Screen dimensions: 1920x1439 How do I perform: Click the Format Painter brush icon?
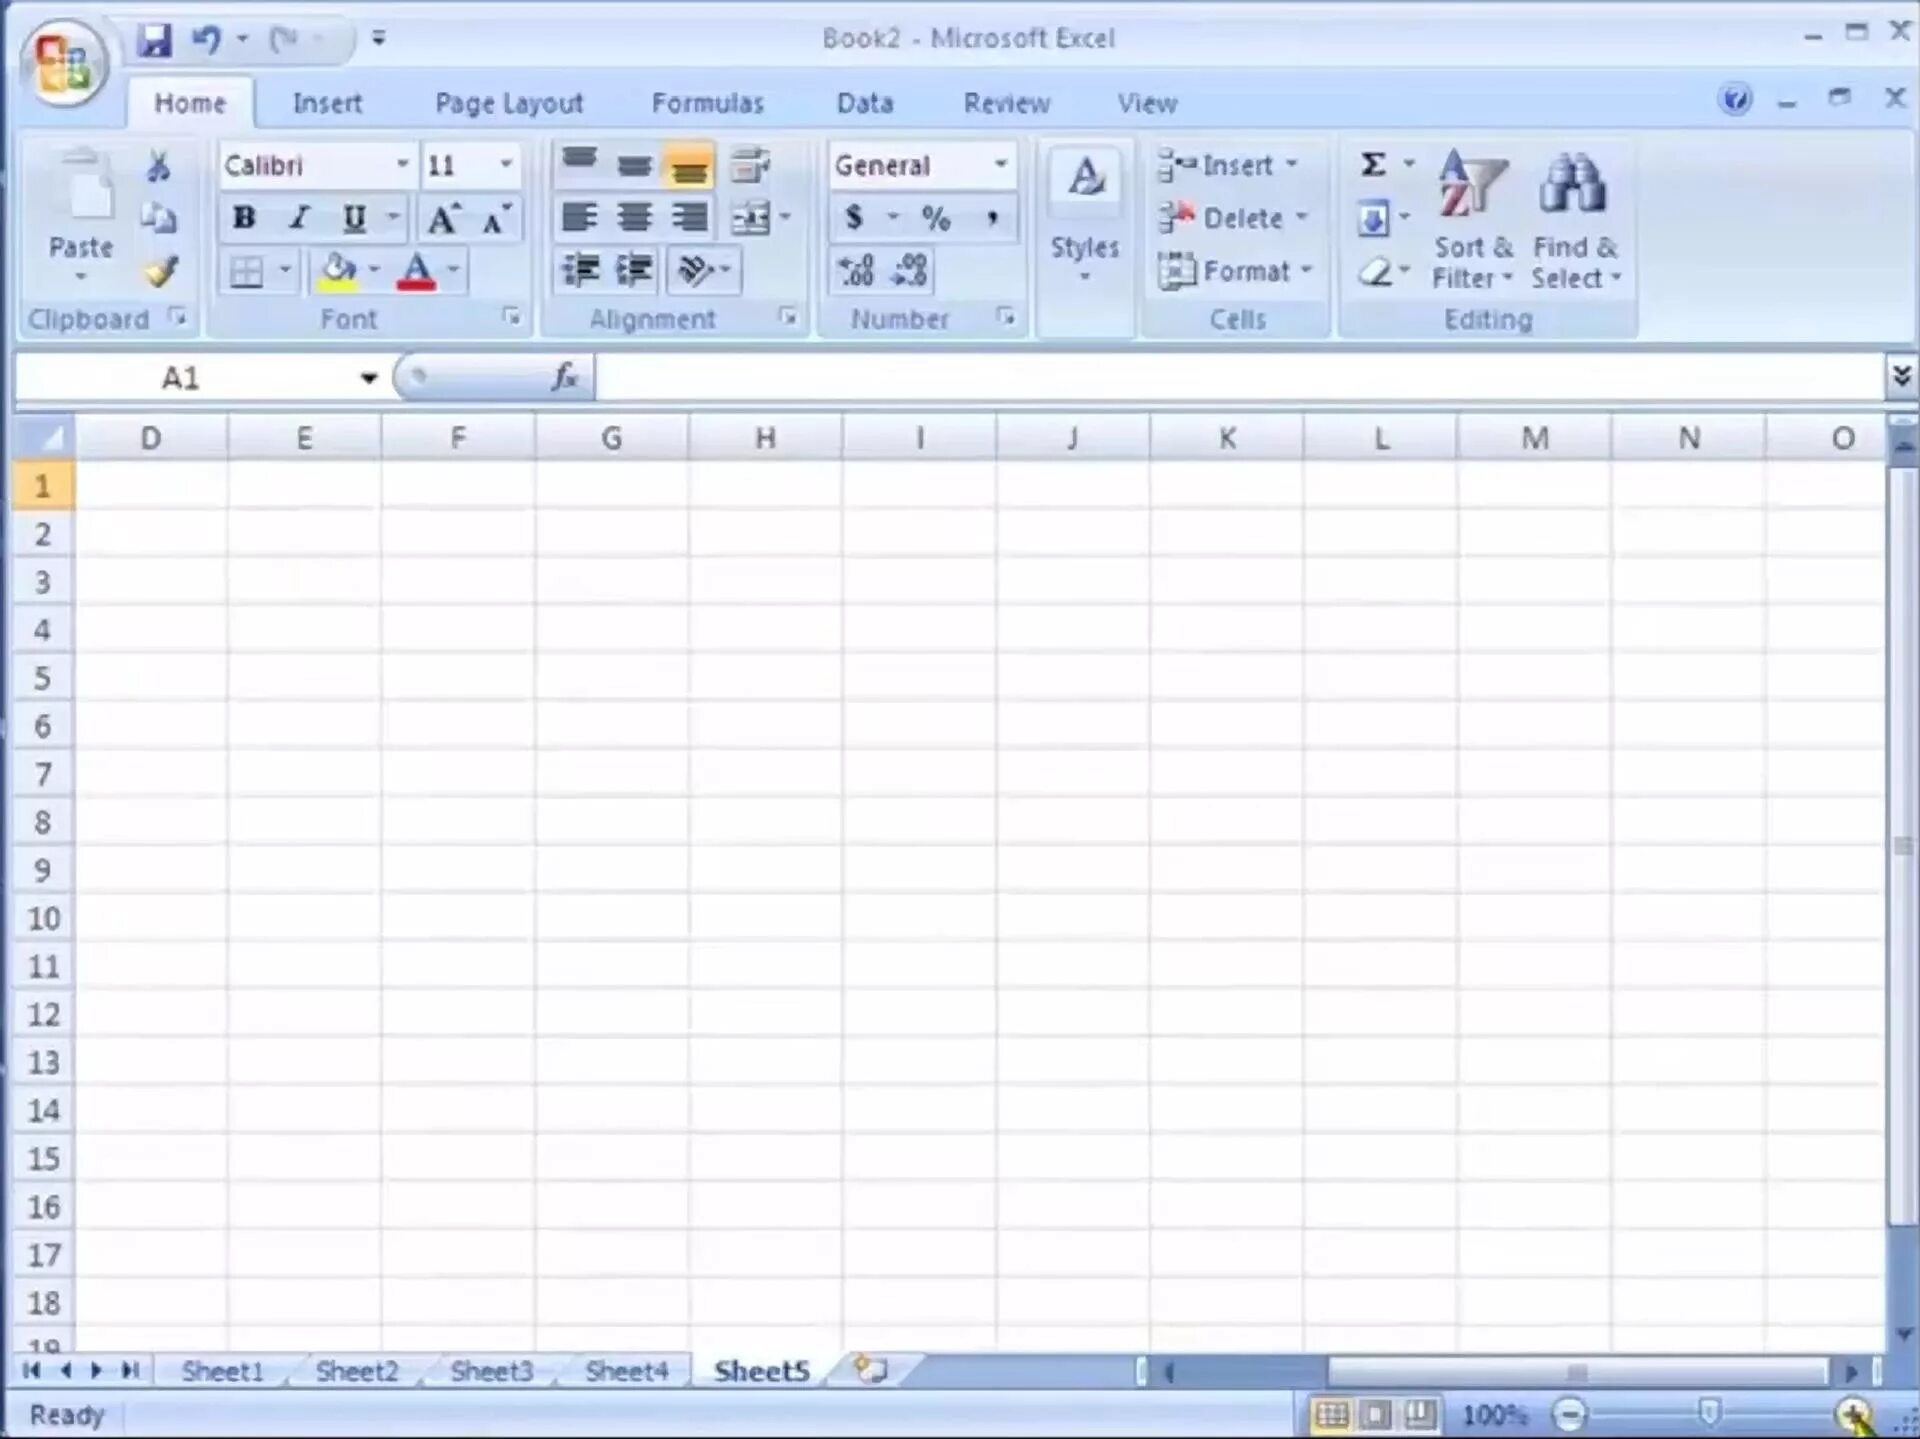click(160, 271)
